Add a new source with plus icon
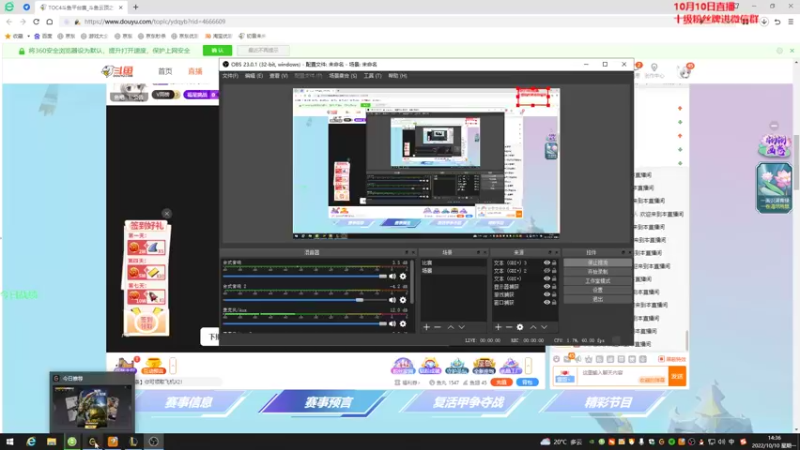 pos(498,327)
